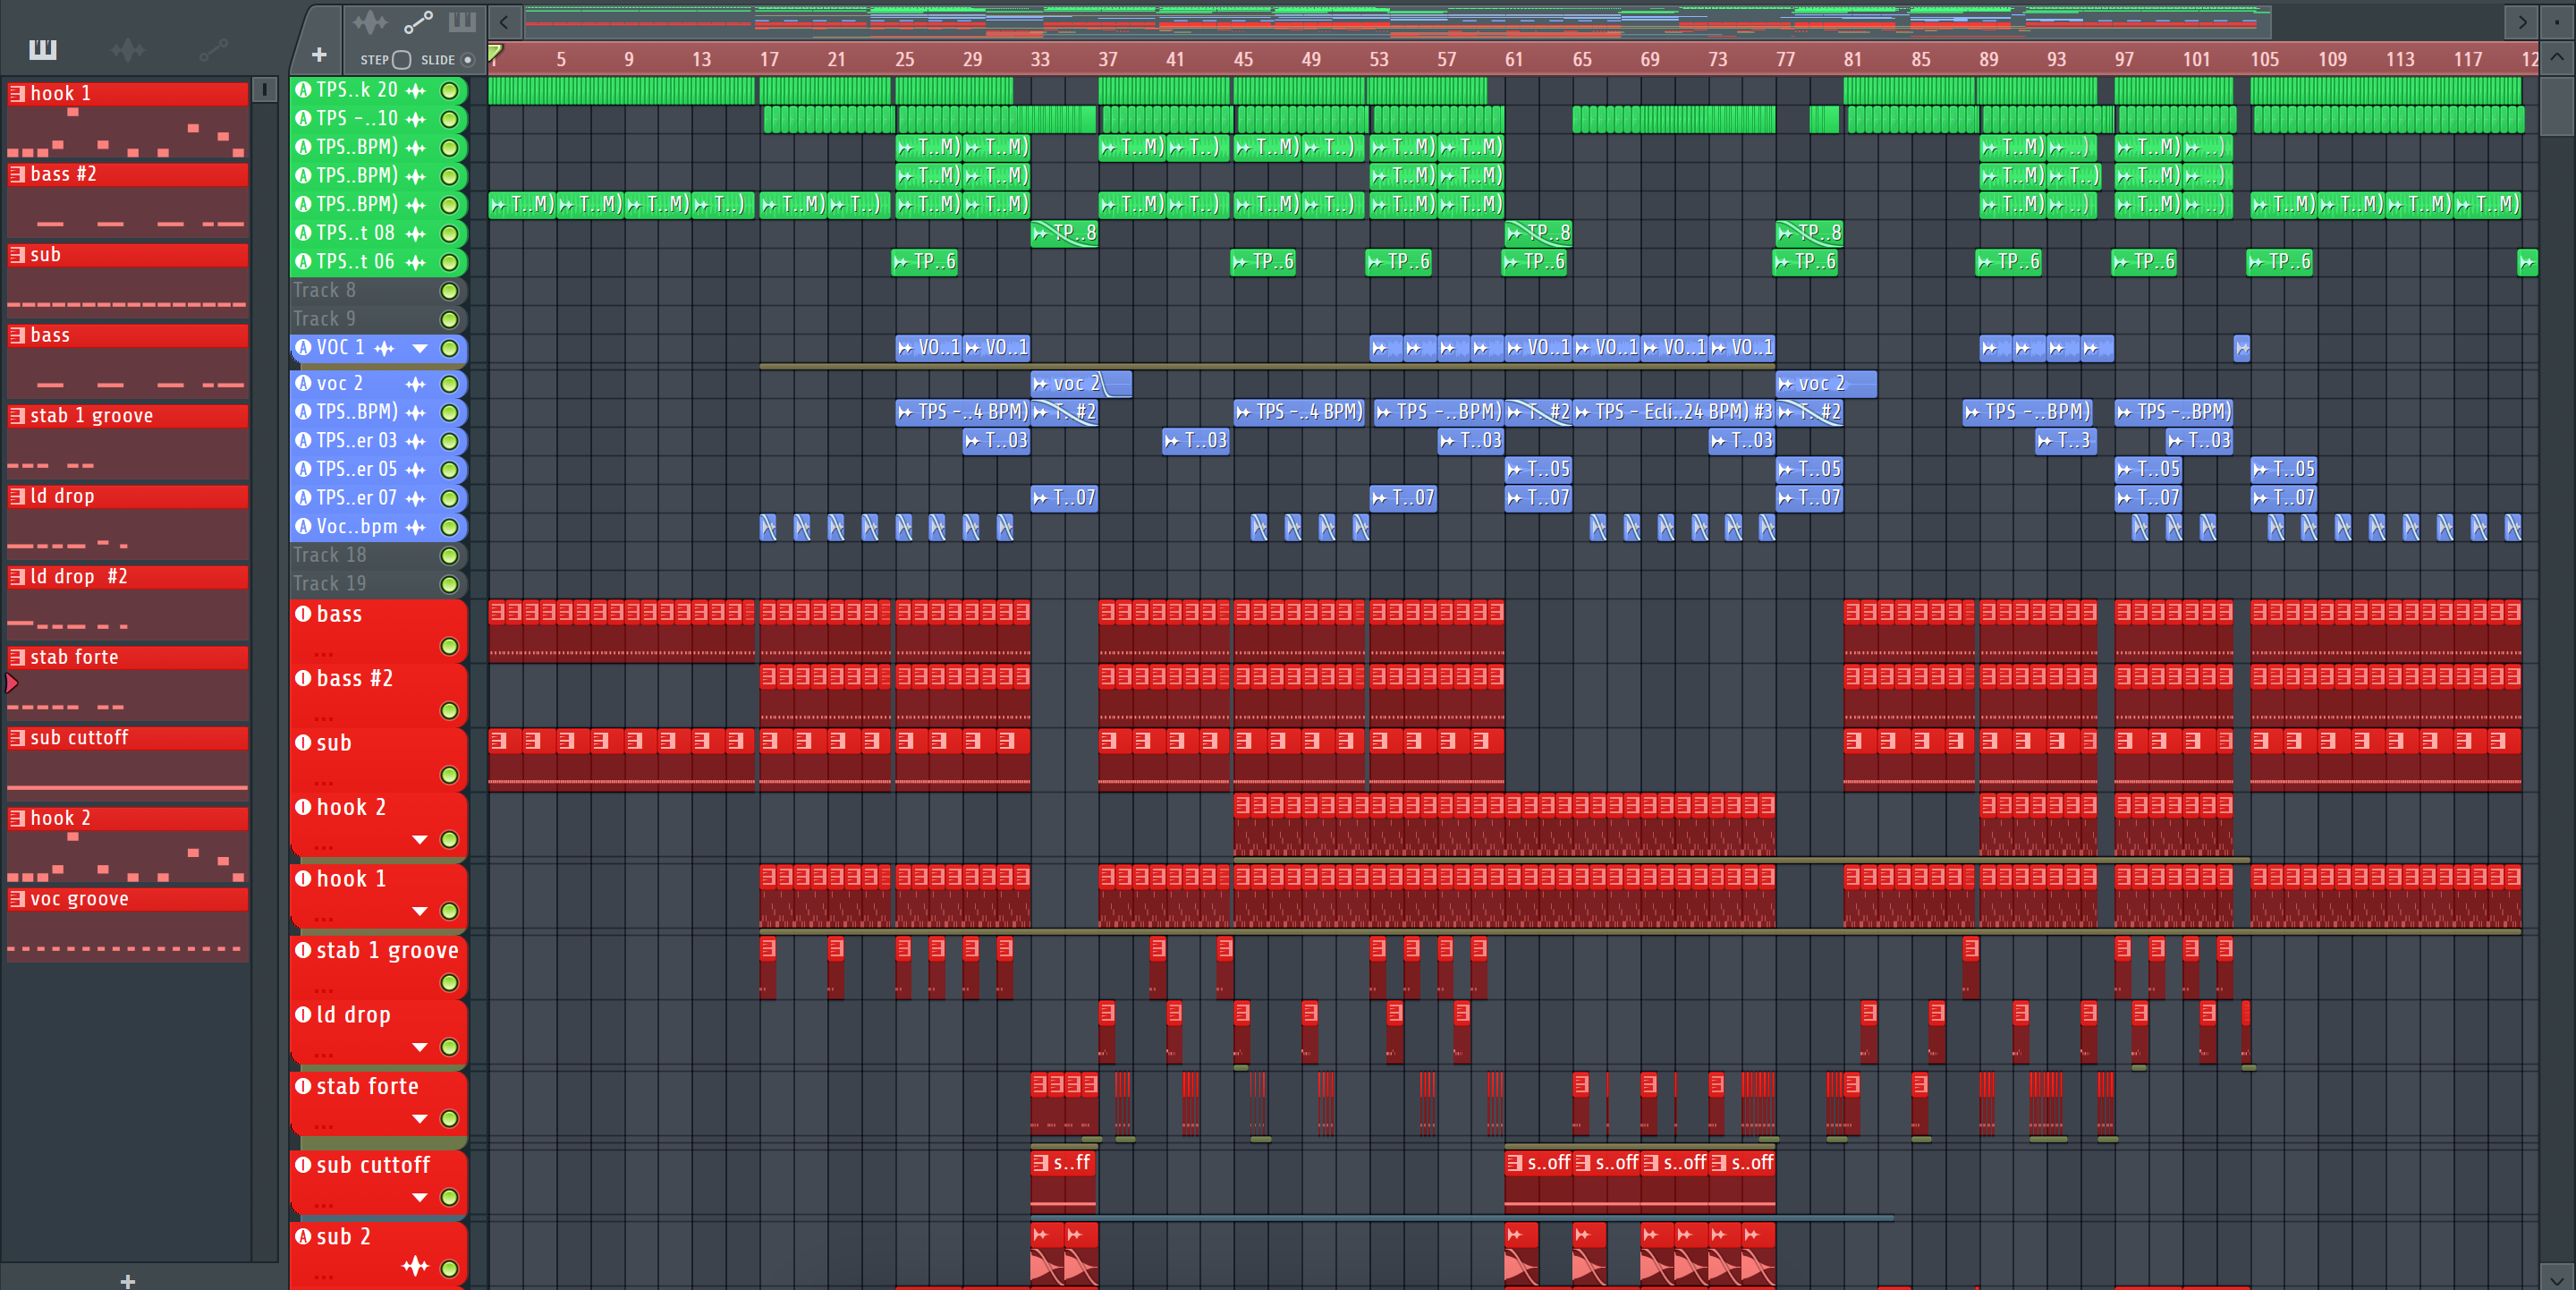
Task: Click waveform icon on TPS..er 07 track
Action: [415, 498]
